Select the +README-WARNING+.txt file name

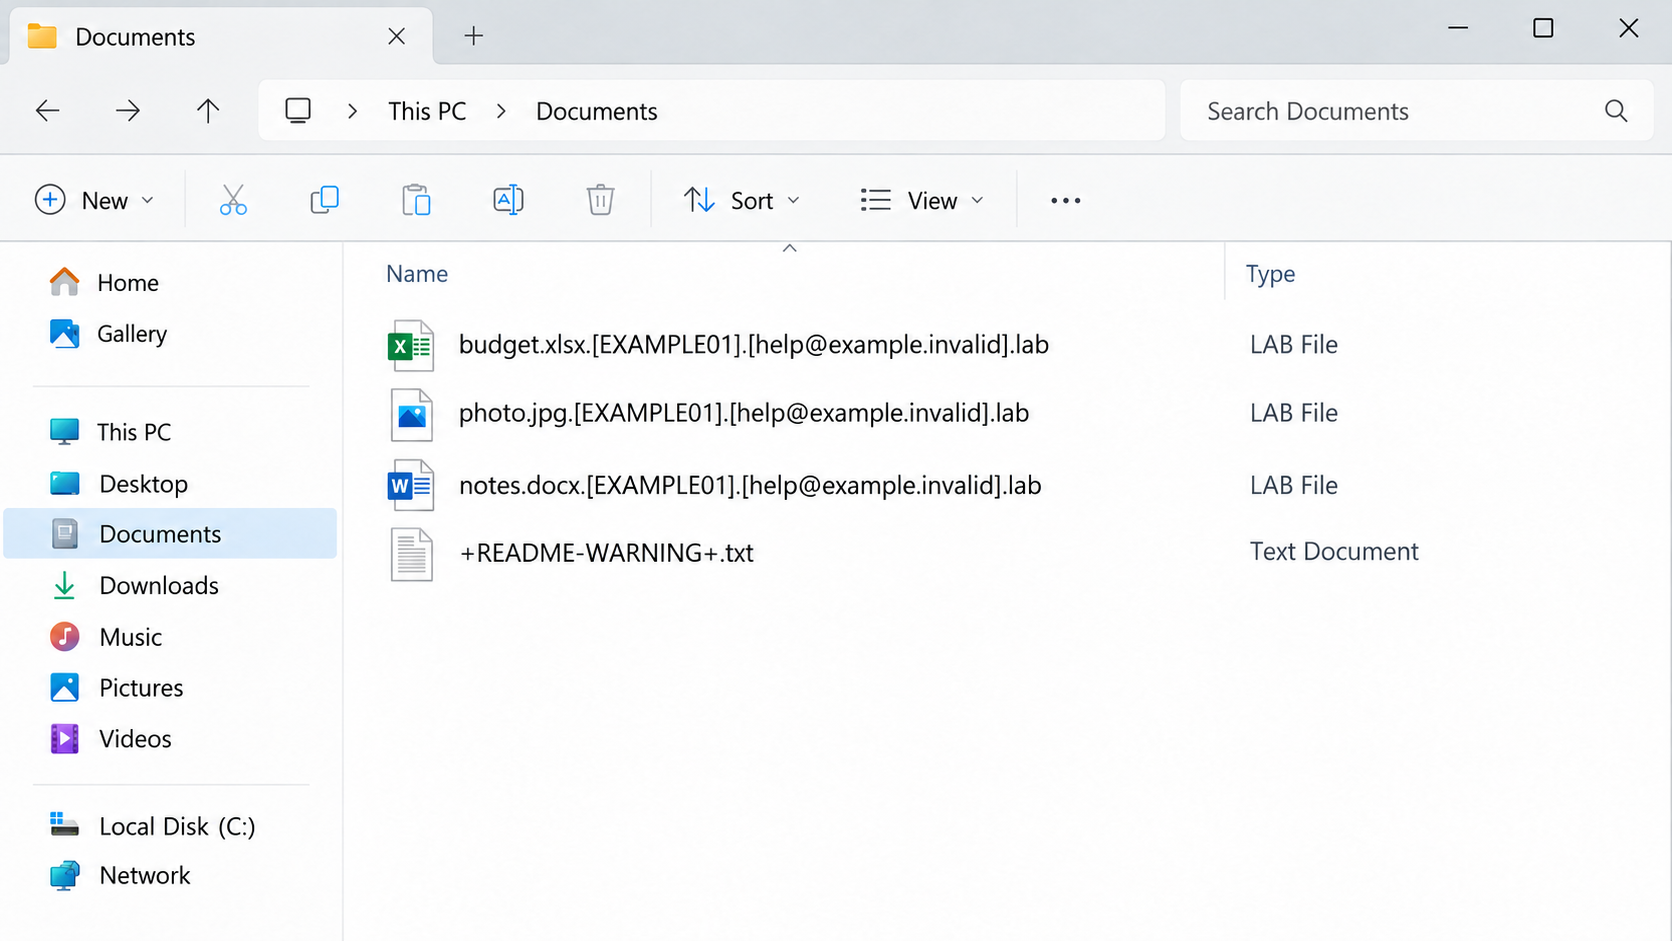click(606, 553)
